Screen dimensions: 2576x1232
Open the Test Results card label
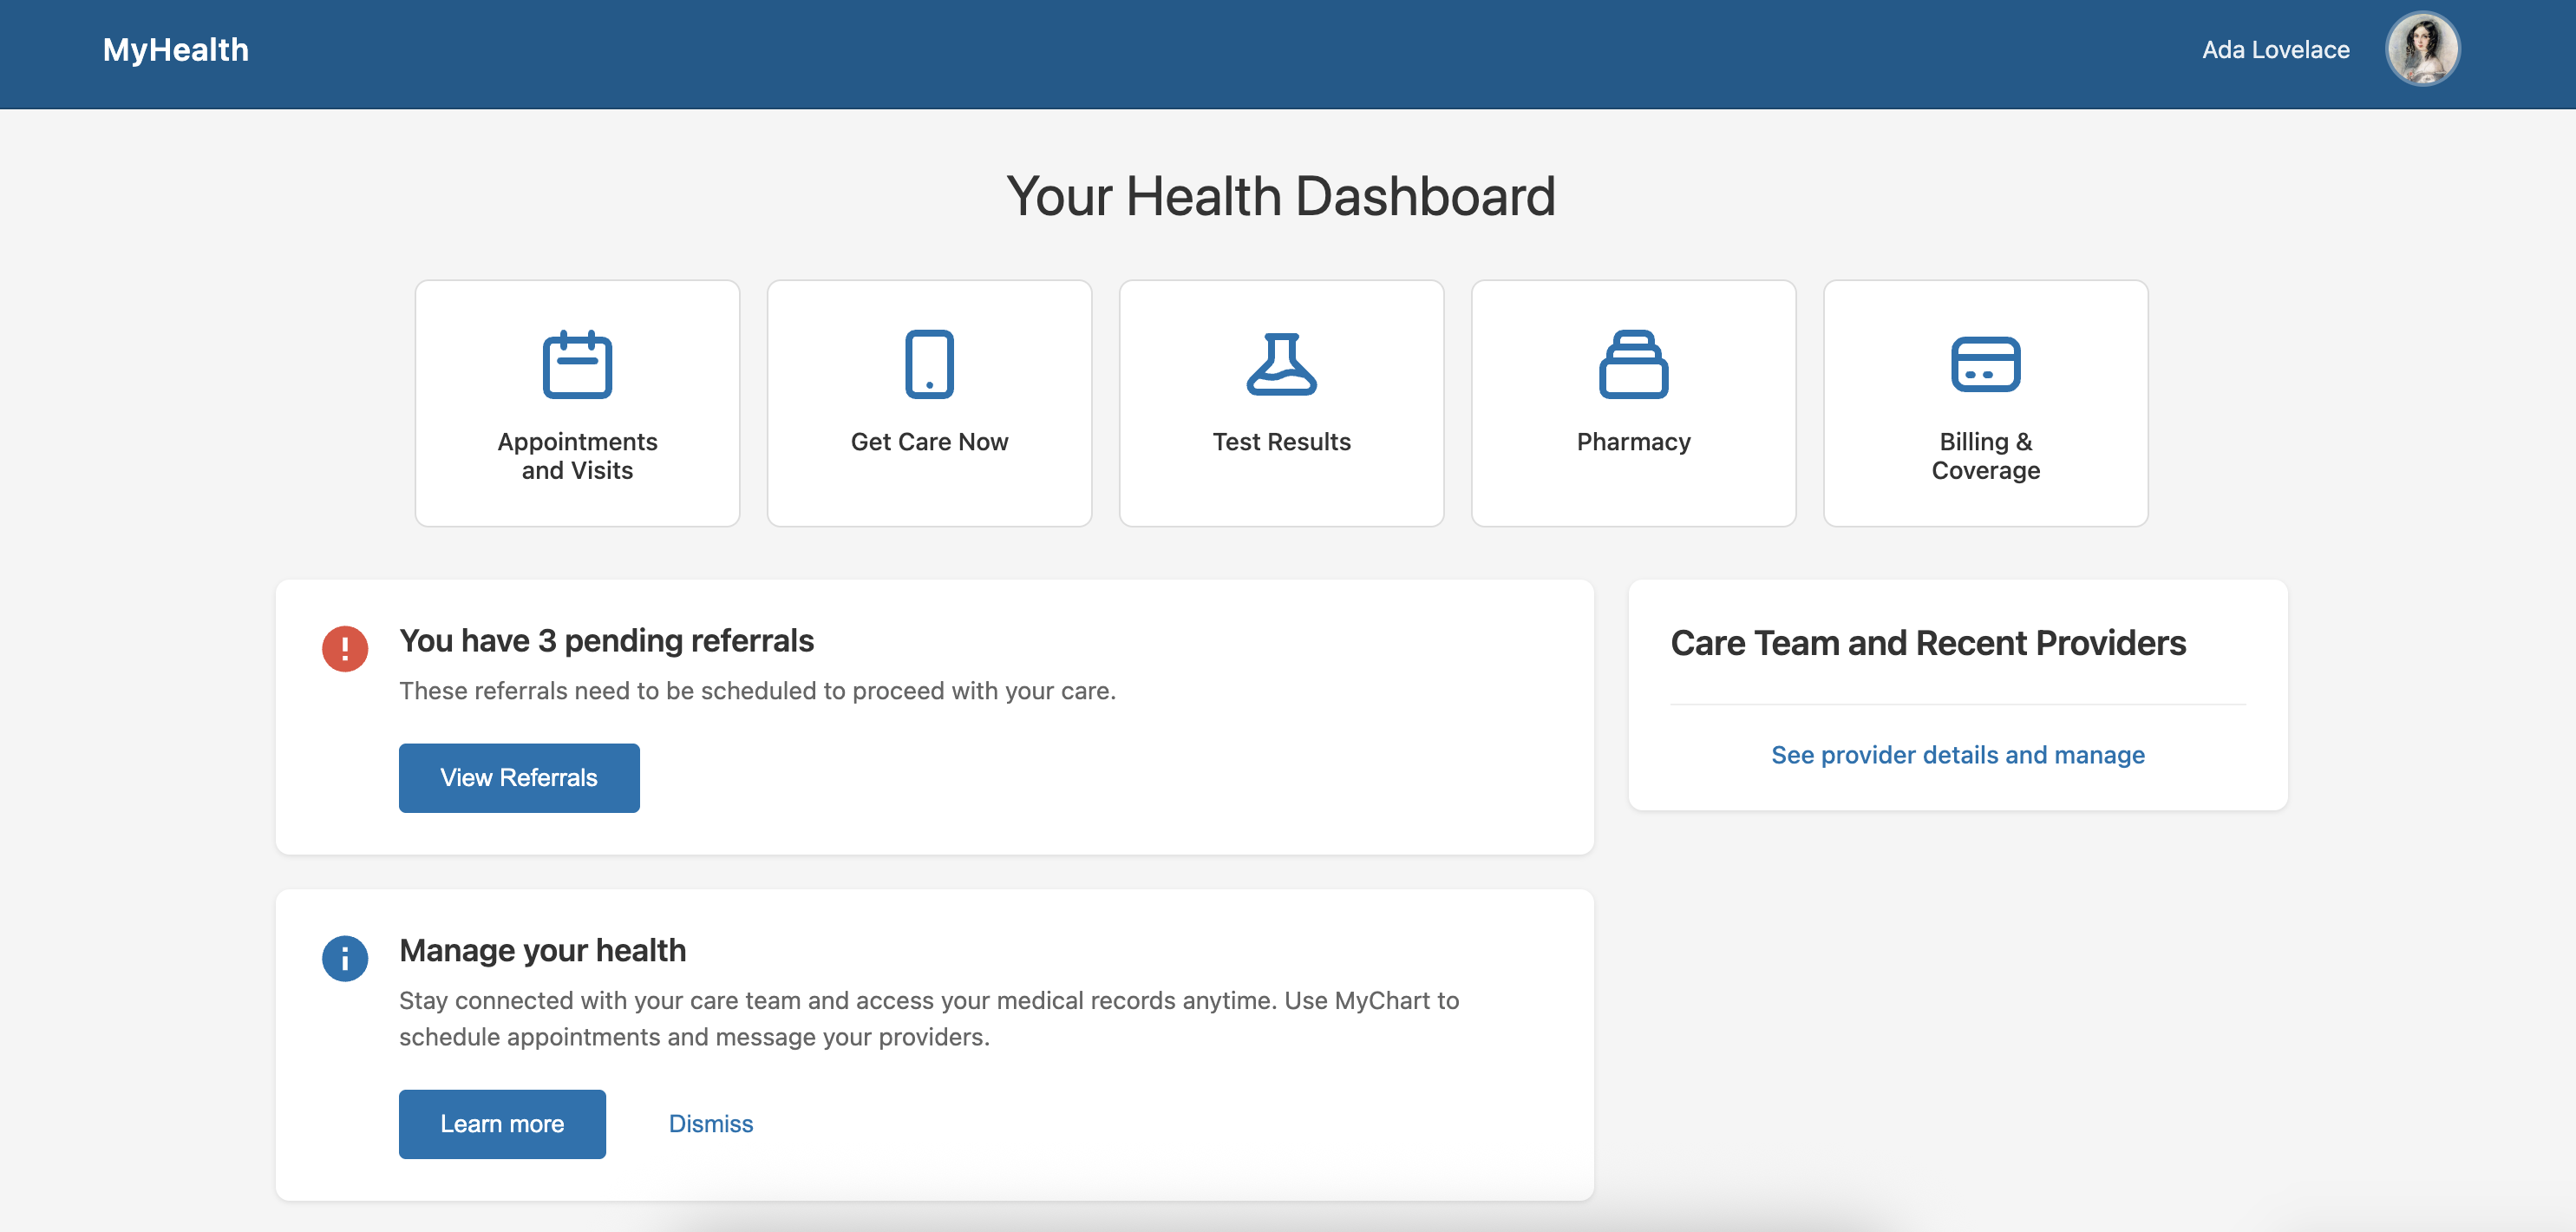click(x=1281, y=442)
